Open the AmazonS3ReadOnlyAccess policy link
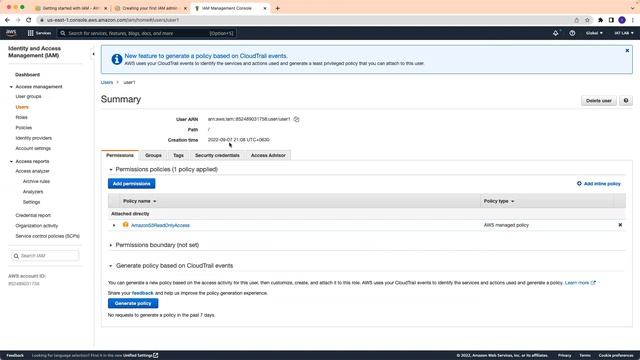The height and width of the screenshot is (360, 640). pos(160,225)
